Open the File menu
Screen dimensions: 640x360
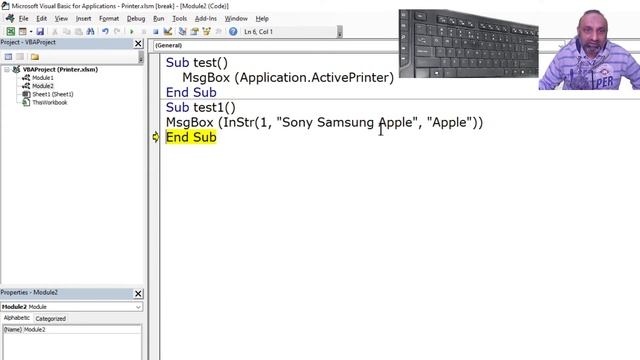click(23, 19)
